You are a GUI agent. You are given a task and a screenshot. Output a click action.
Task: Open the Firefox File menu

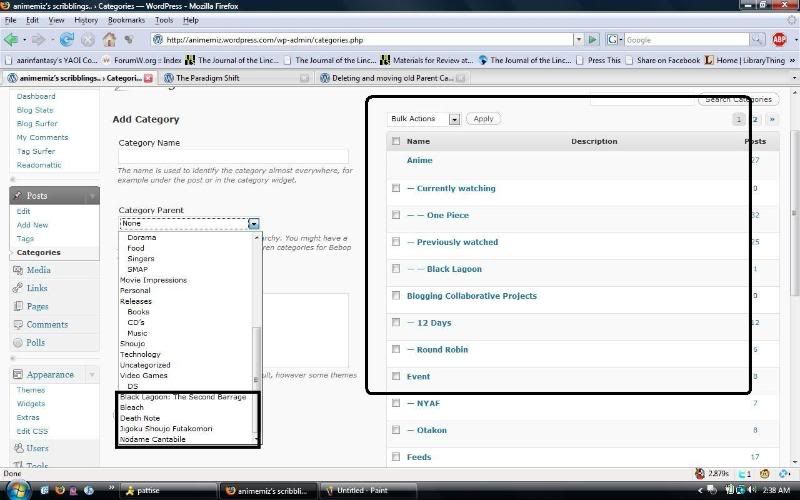click(x=10, y=20)
